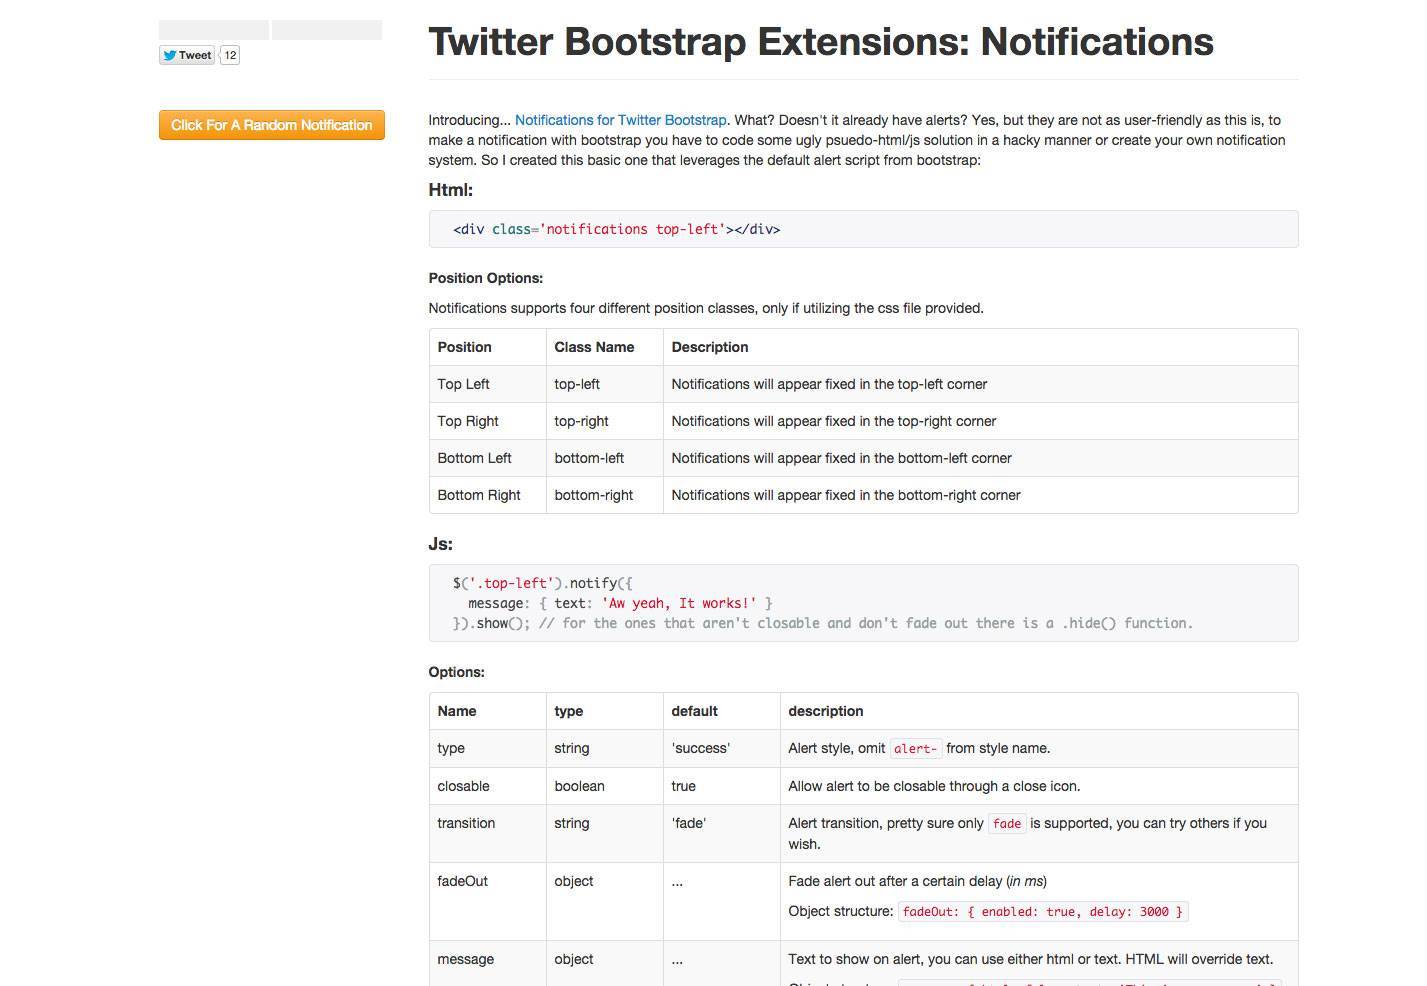Click the Html: subheading
The width and height of the screenshot is (1427, 986).
pyautogui.click(x=451, y=190)
